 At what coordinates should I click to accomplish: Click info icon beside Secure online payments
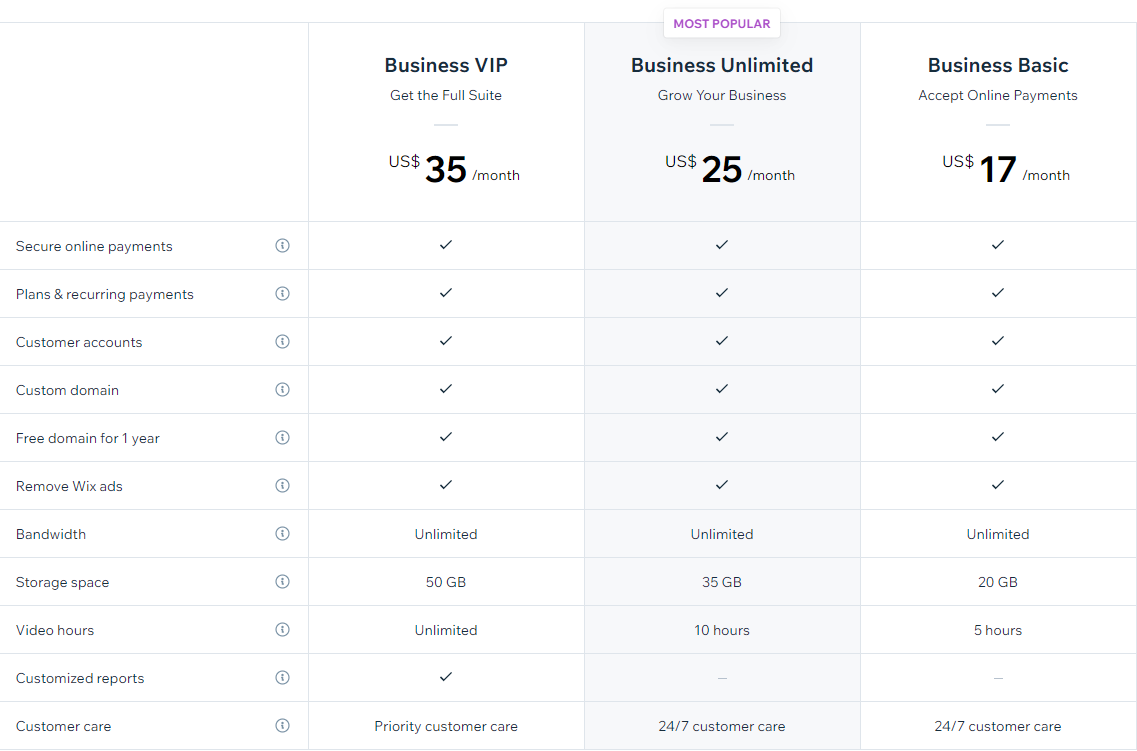282,246
